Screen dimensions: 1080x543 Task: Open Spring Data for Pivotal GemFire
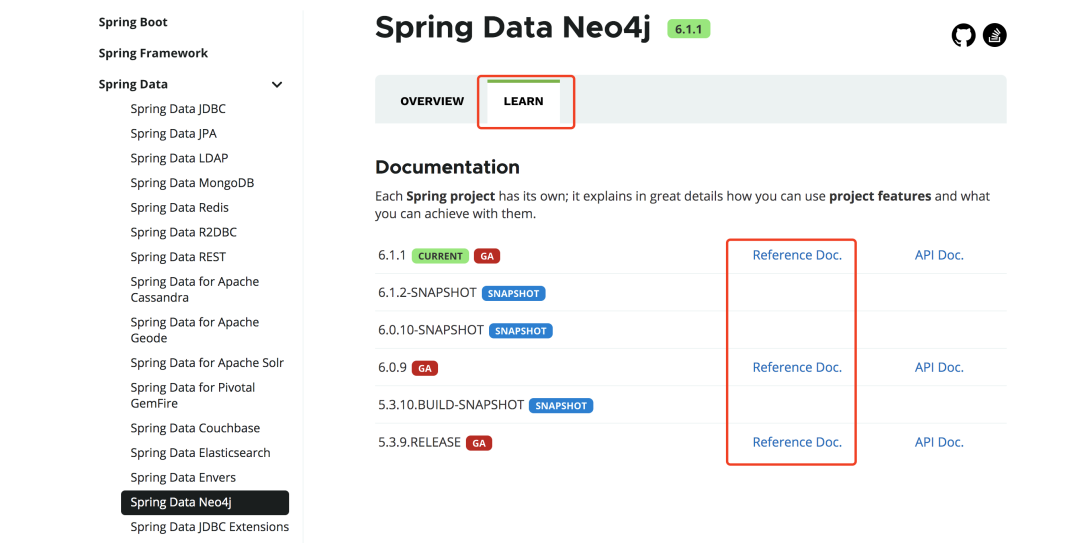pyautogui.click(x=193, y=396)
